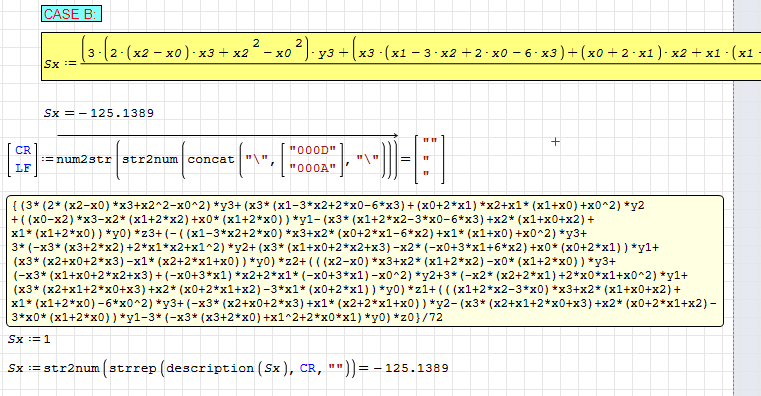Select the "000A" string element
The image size is (761, 396).
pos(313,168)
